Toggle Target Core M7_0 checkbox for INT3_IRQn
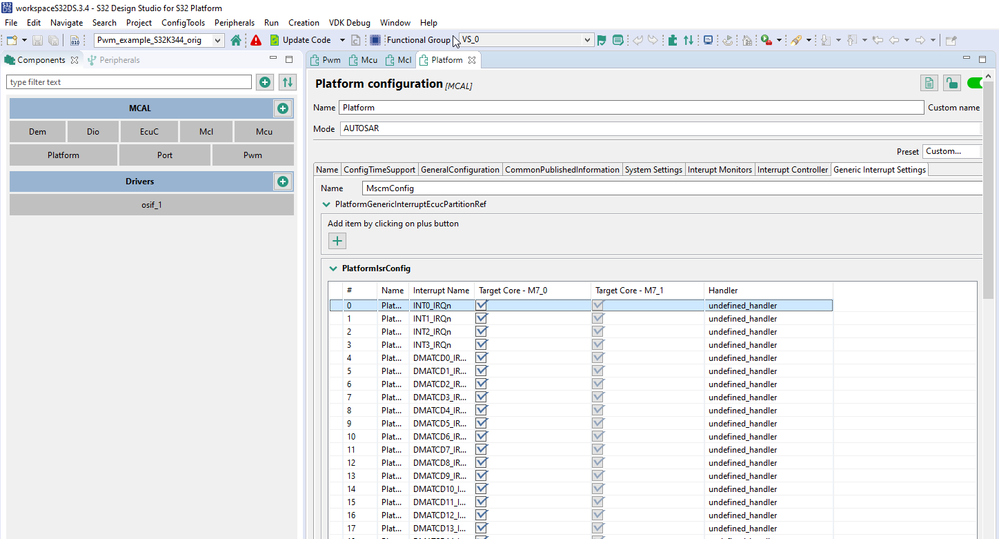 coord(481,345)
